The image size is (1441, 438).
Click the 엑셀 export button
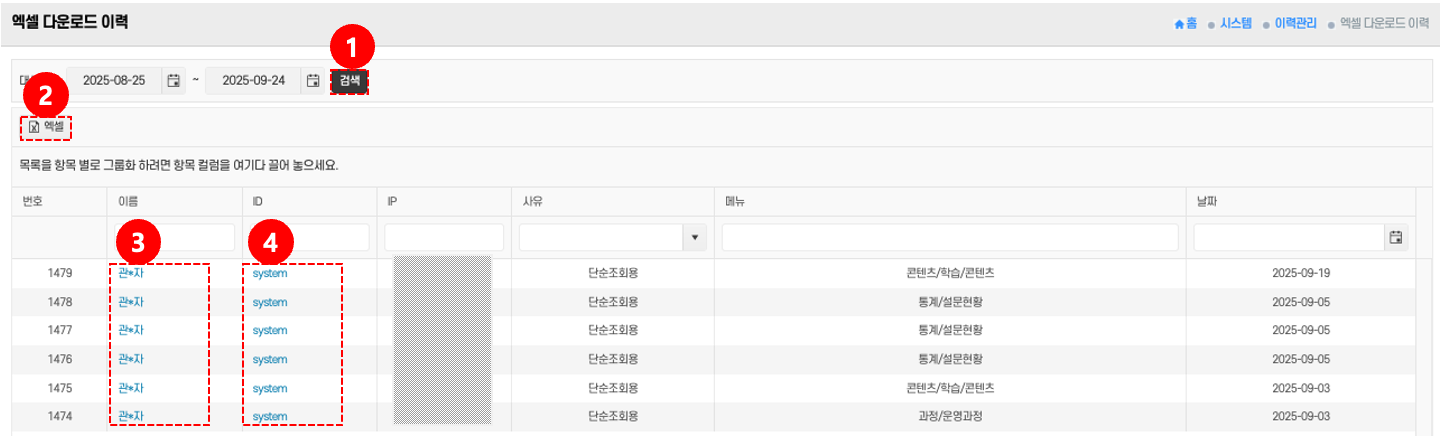tap(46, 127)
